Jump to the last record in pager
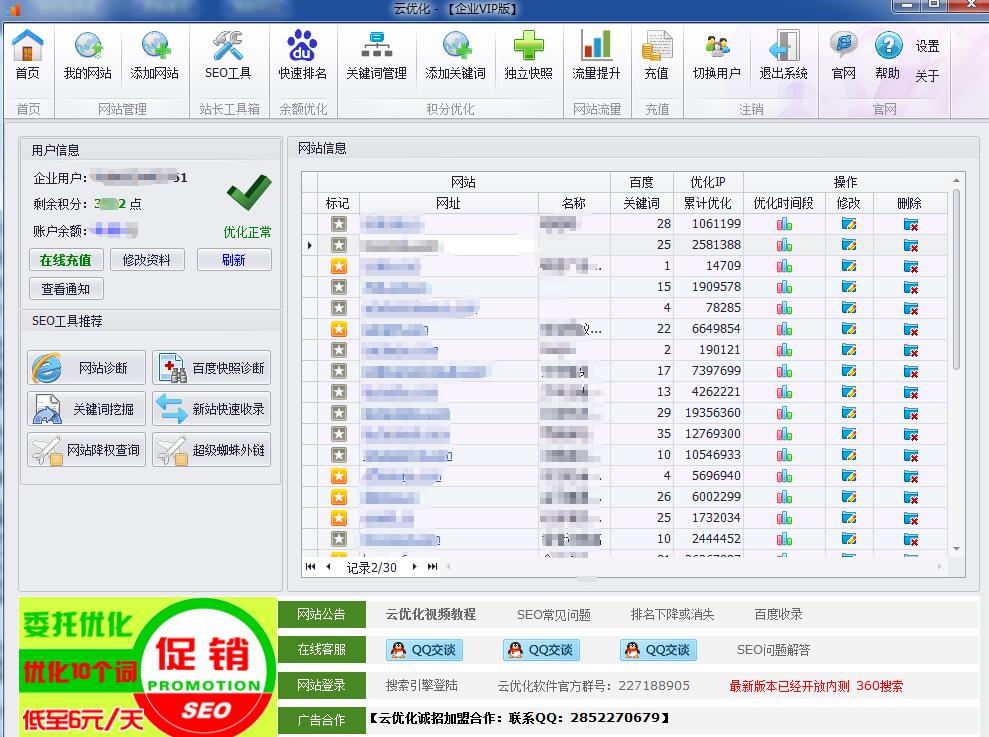 (432, 567)
